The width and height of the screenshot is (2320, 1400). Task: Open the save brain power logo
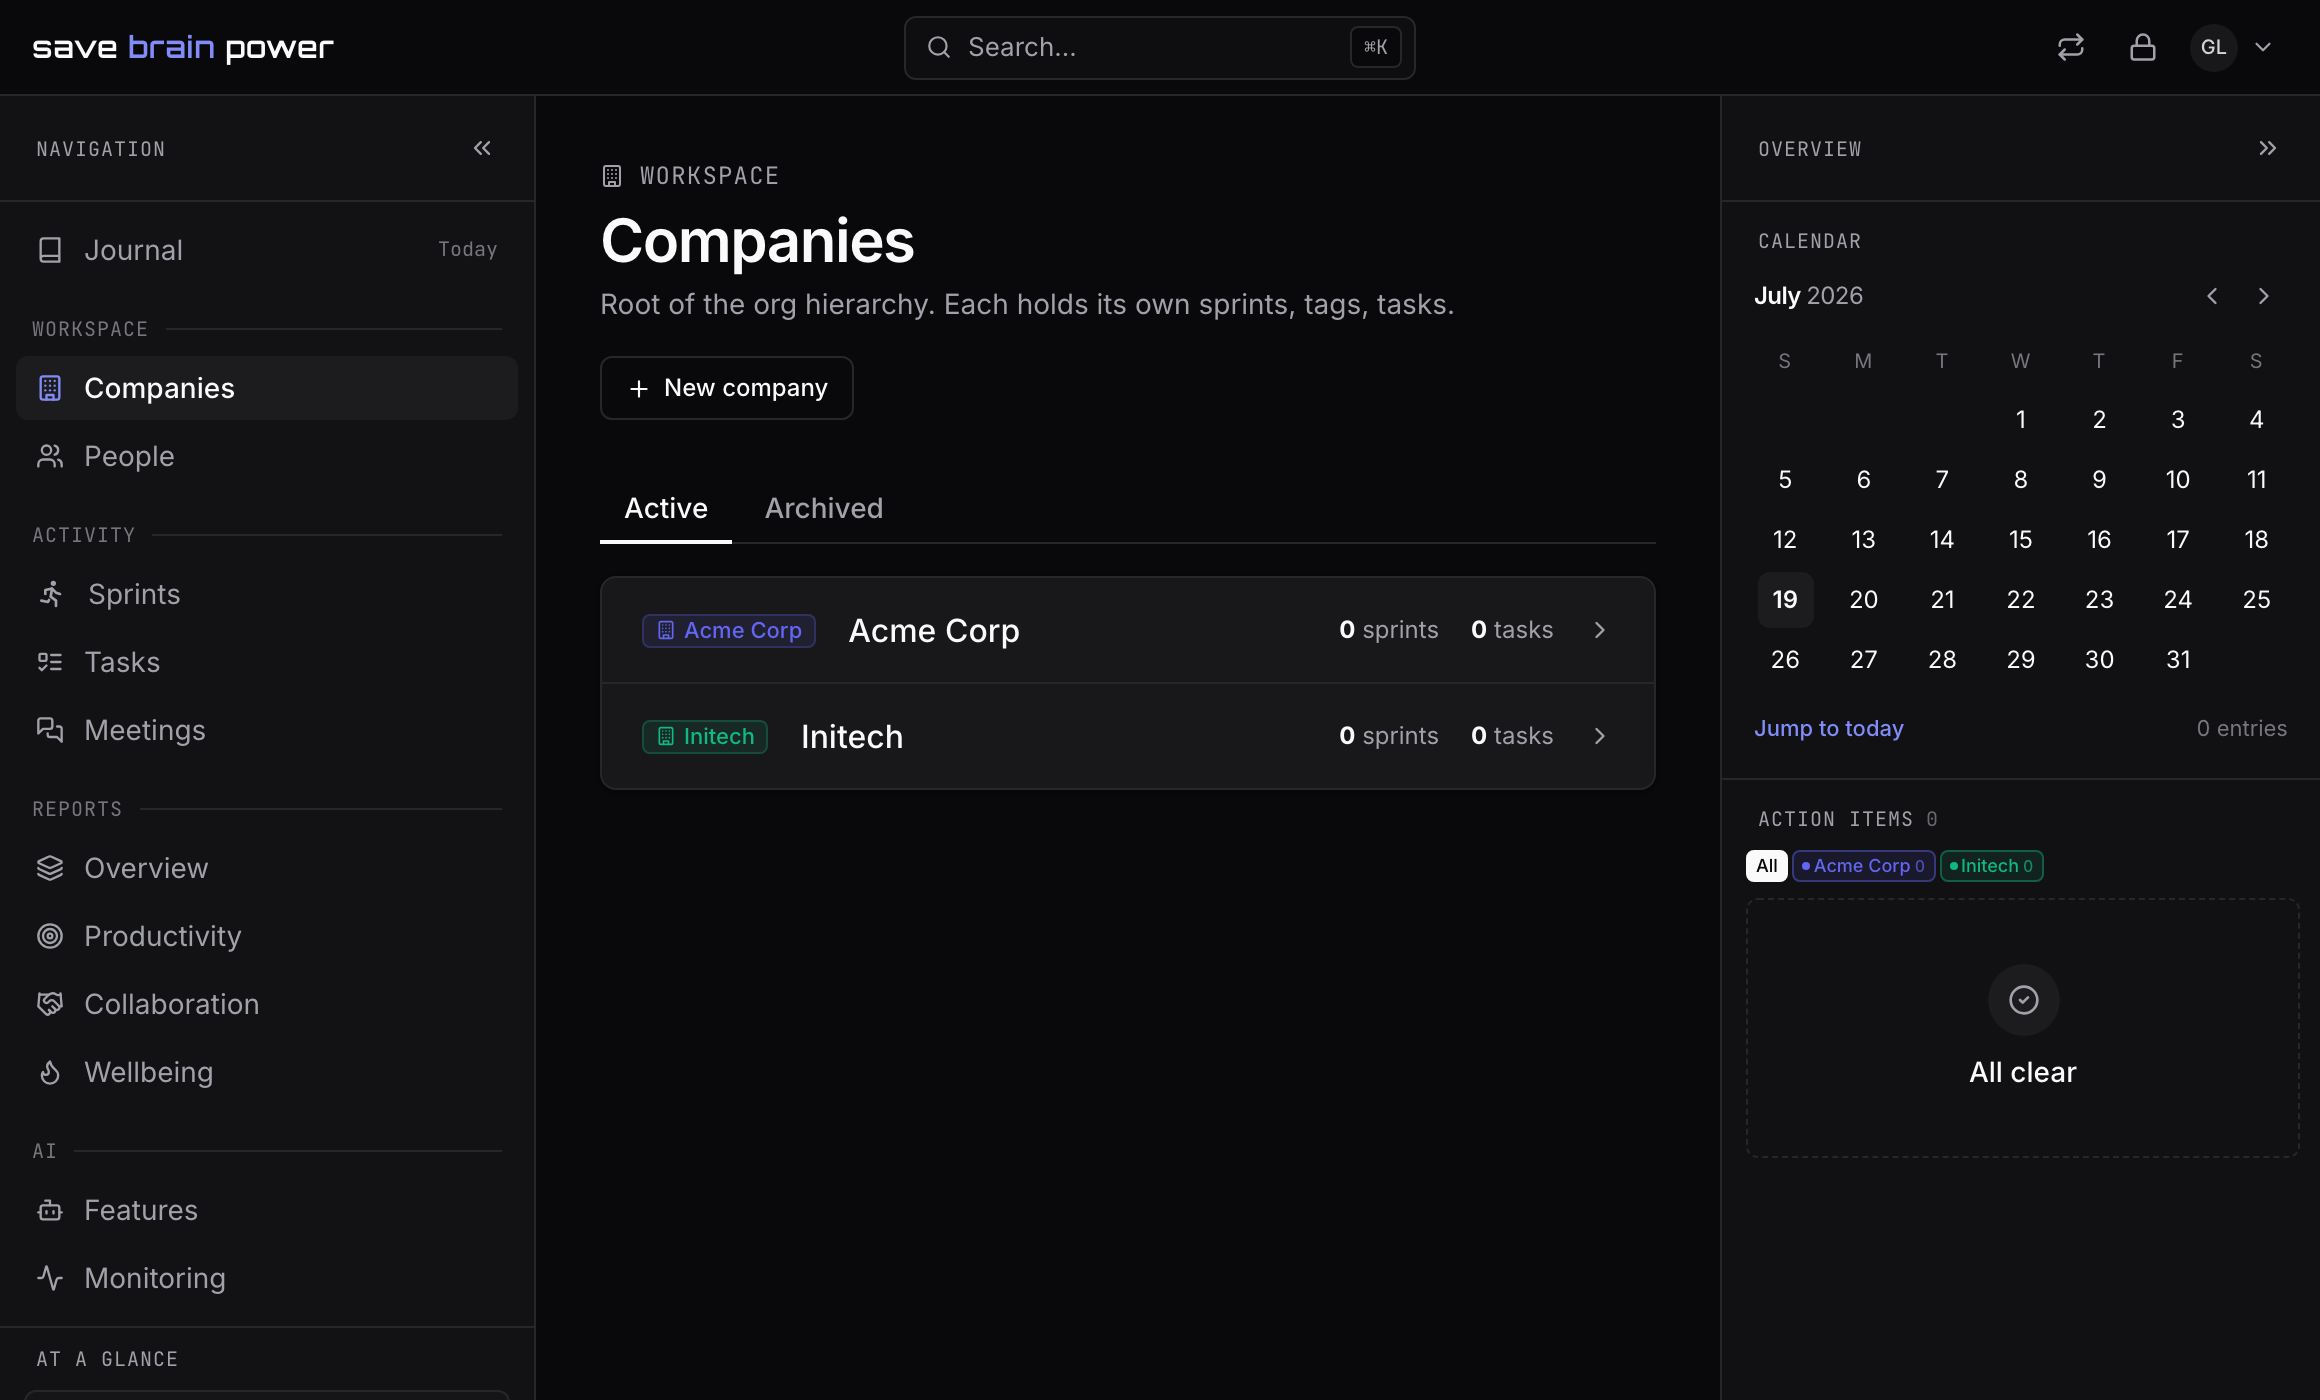pyautogui.click(x=183, y=47)
